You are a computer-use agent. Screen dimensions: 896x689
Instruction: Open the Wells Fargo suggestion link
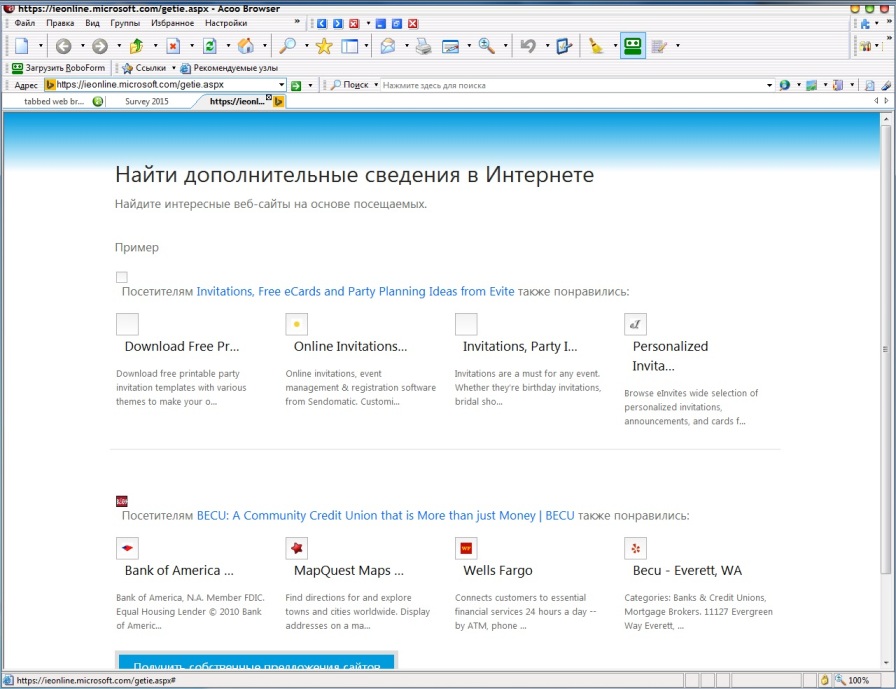498,570
